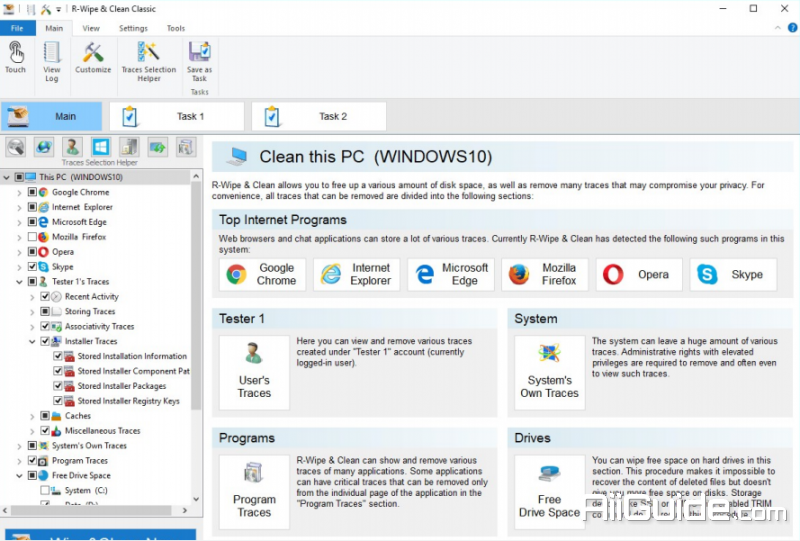
Task: Expand the System's Own Traces node
Action: click(19, 446)
